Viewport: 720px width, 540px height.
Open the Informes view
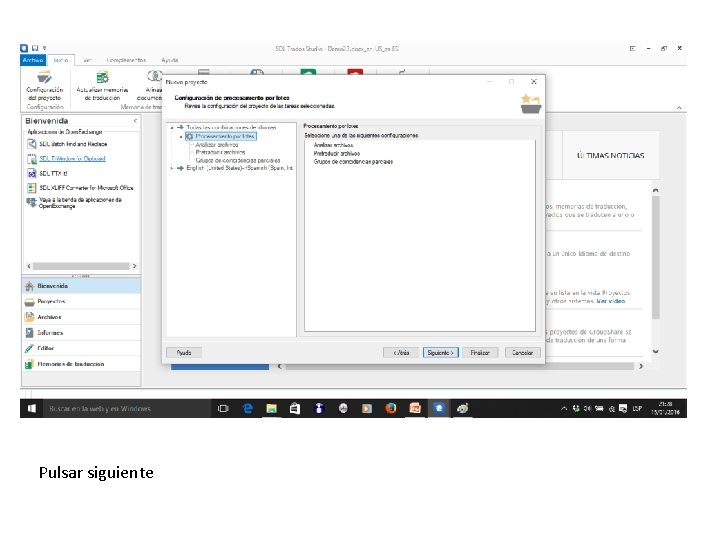pyautogui.click(x=81, y=333)
